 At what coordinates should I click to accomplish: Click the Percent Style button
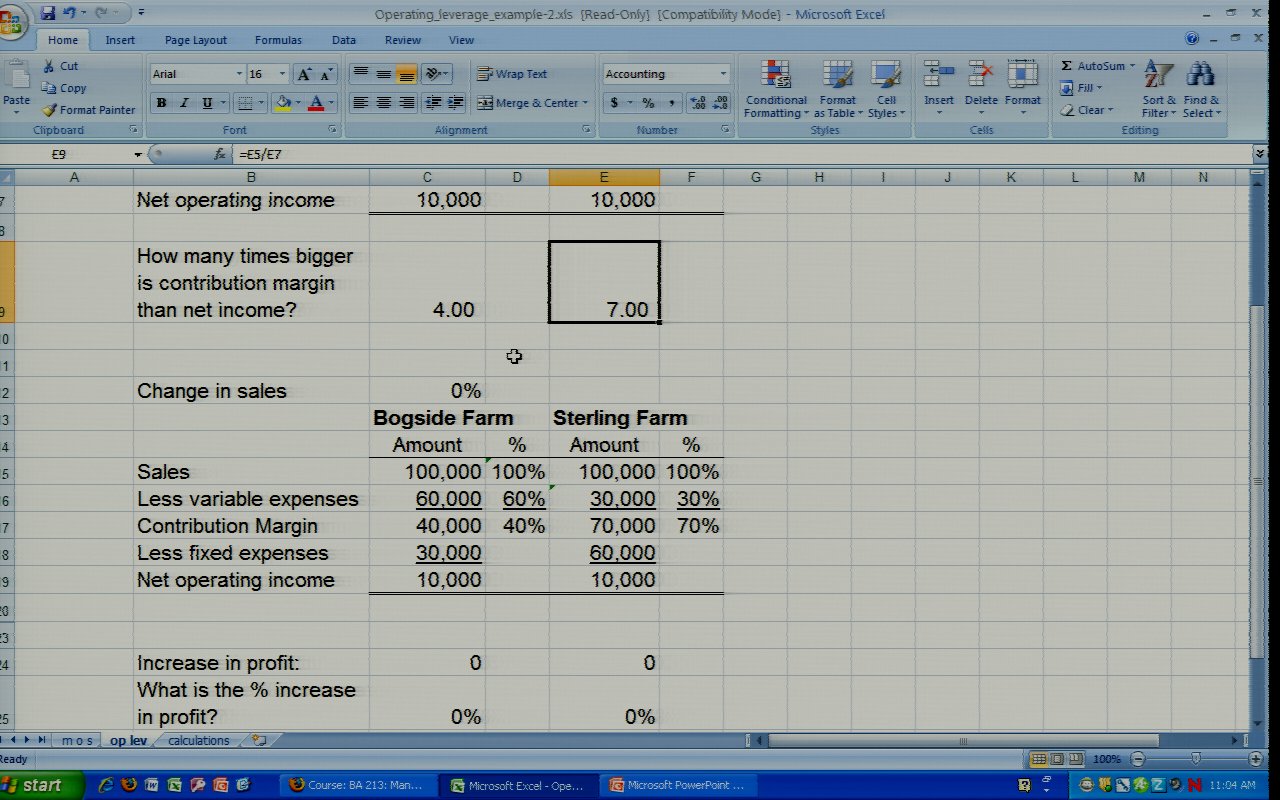[x=648, y=103]
